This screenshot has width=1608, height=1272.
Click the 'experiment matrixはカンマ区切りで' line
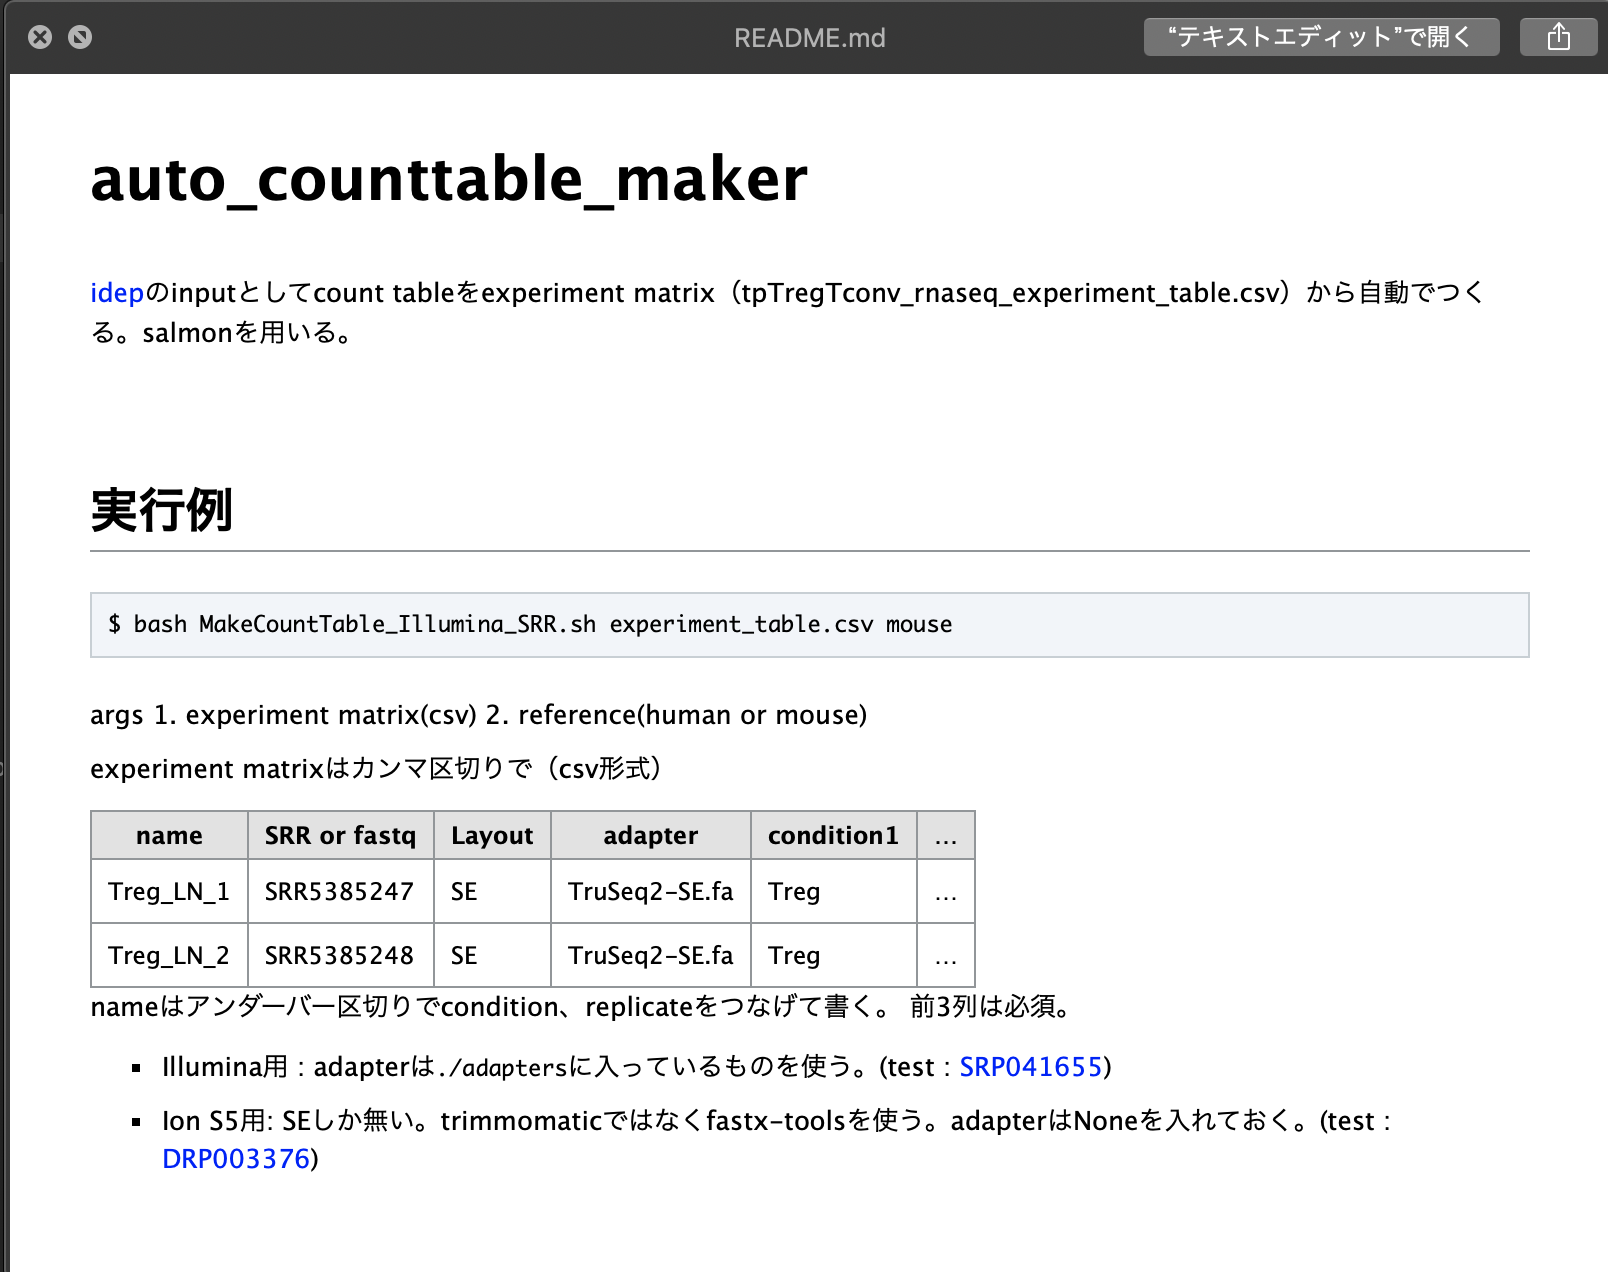[x=376, y=768]
